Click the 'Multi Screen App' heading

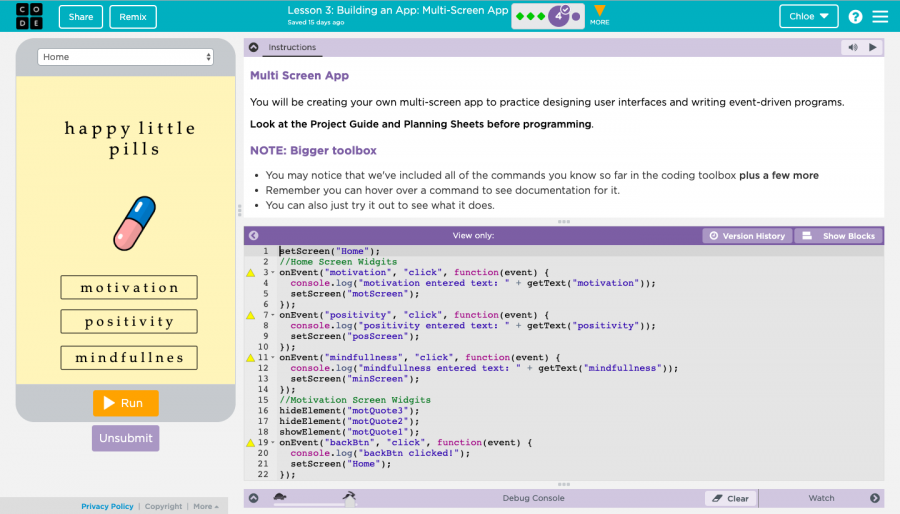click(x=299, y=75)
